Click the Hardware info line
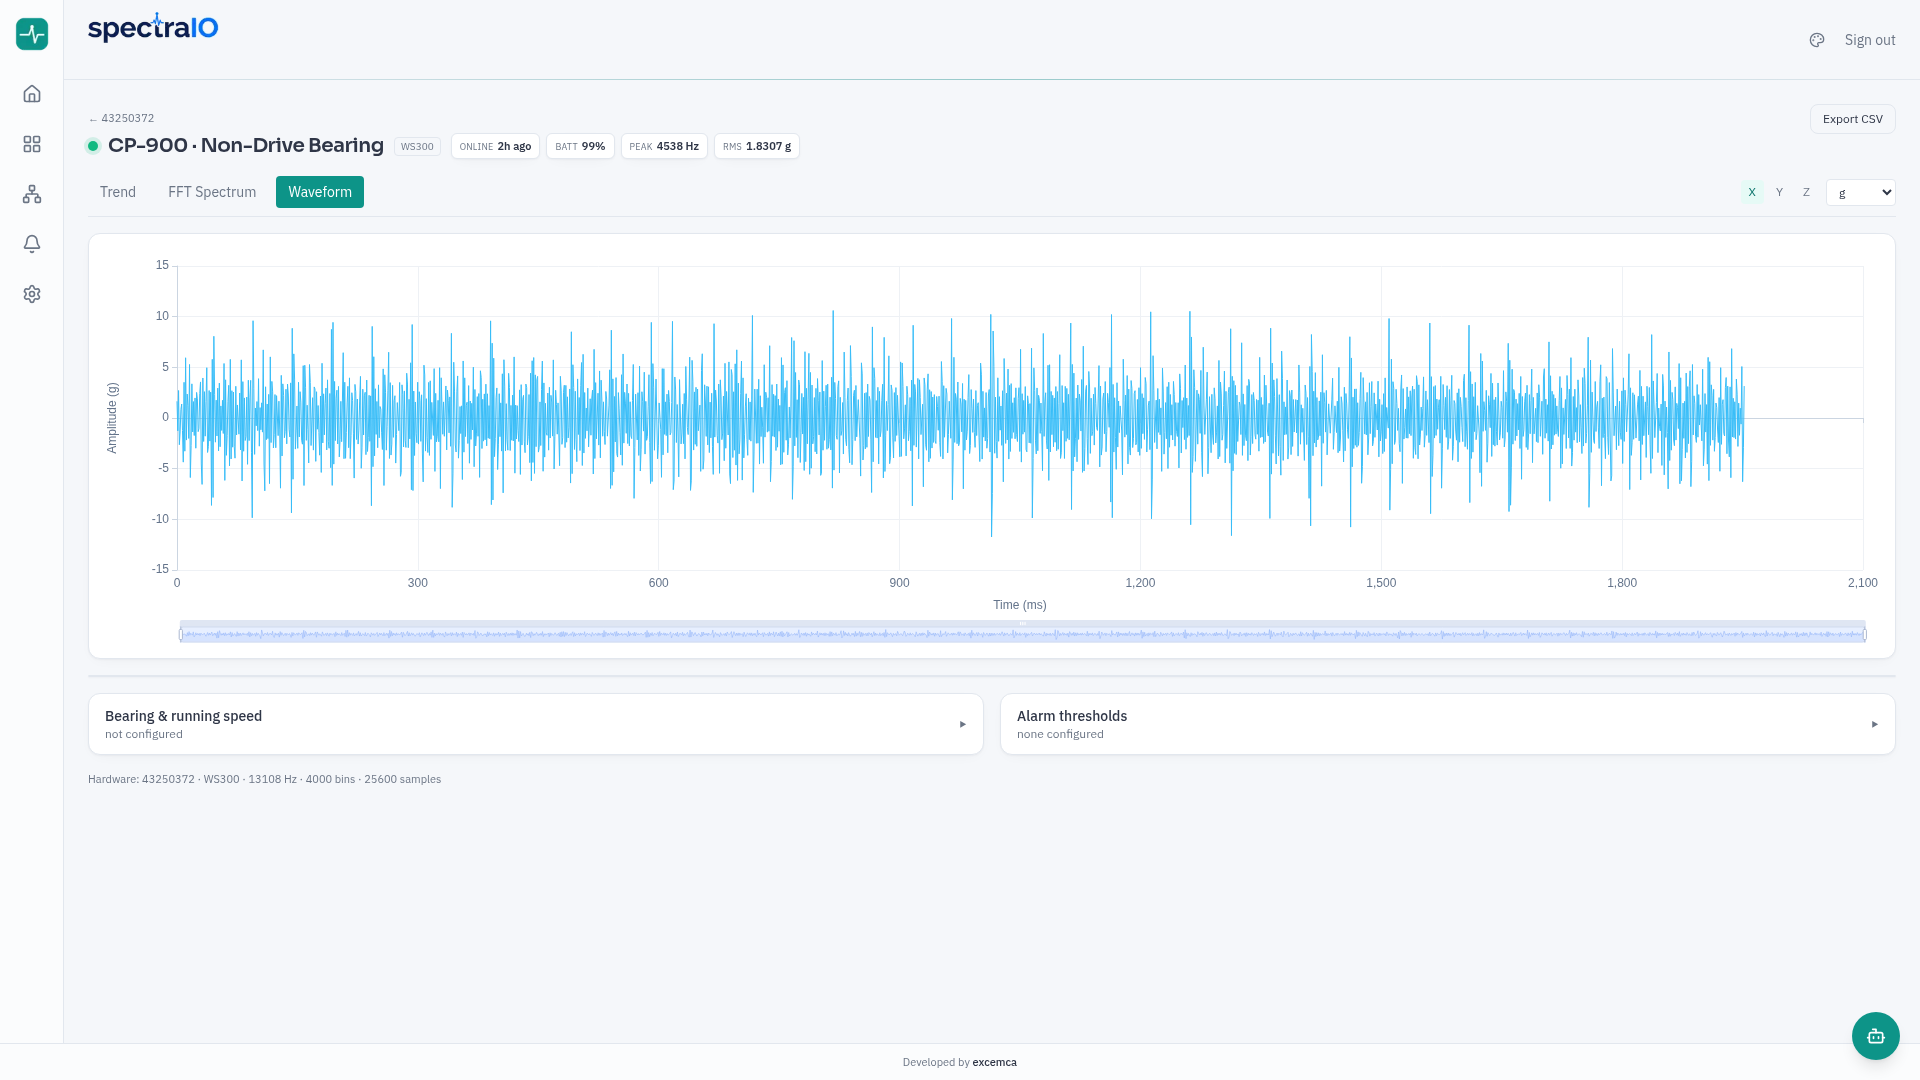 coord(264,779)
